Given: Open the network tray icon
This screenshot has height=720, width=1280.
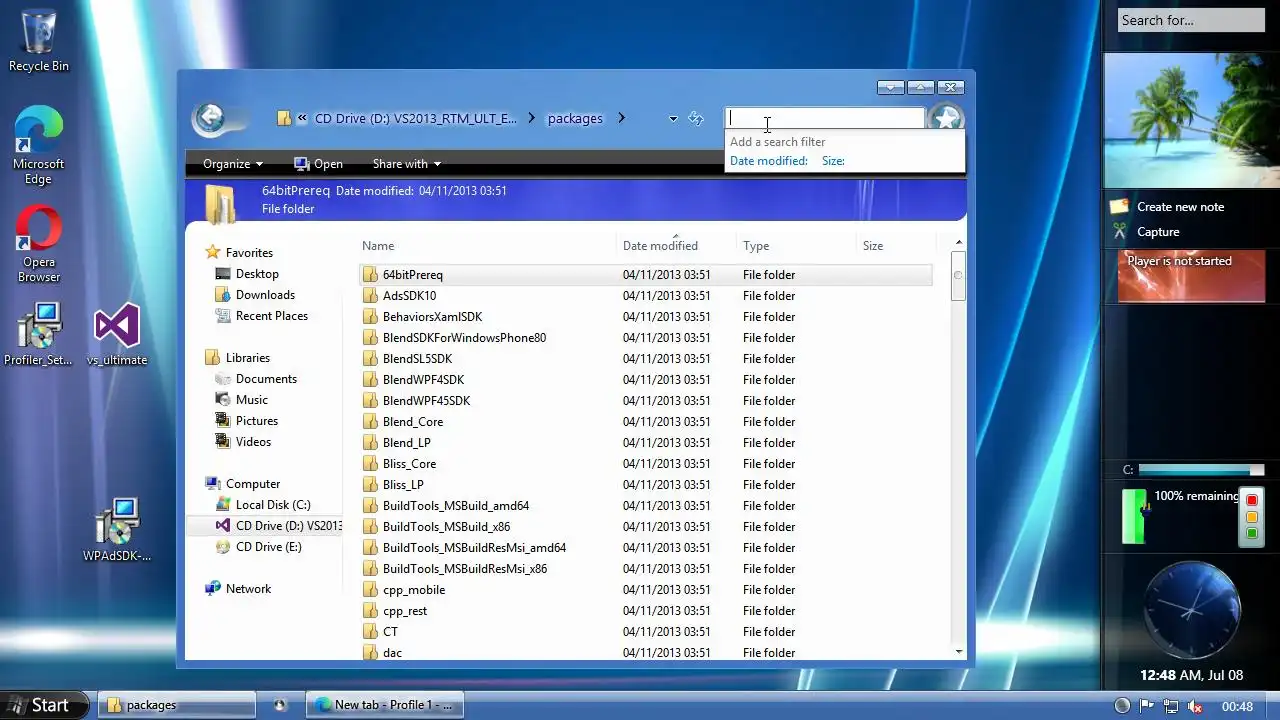Looking at the screenshot, I should pyautogui.click(x=1171, y=706).
